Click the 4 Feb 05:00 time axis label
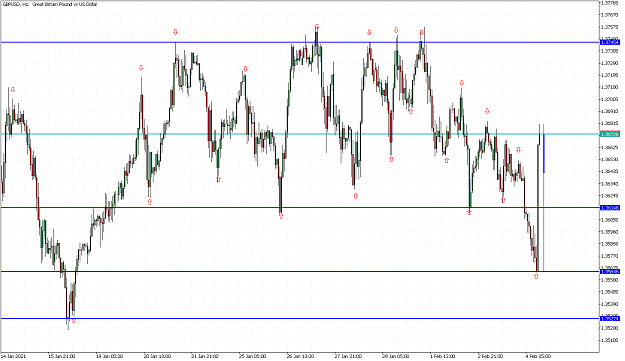The height and width of the screenshot is (361, 625). [538, 356]
